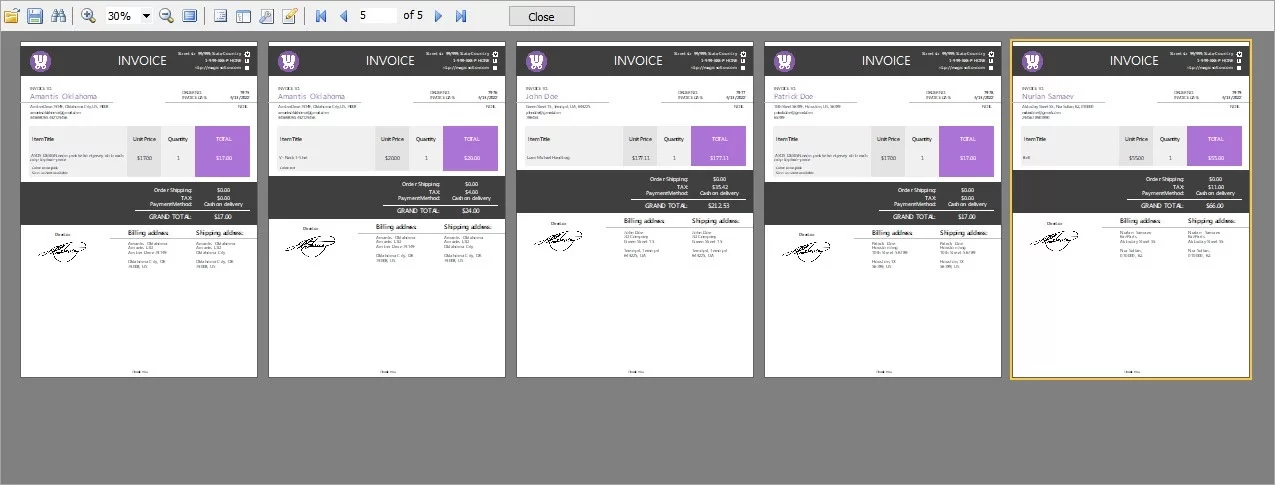Zoom in with the plus magnifier

pos(88,16)
